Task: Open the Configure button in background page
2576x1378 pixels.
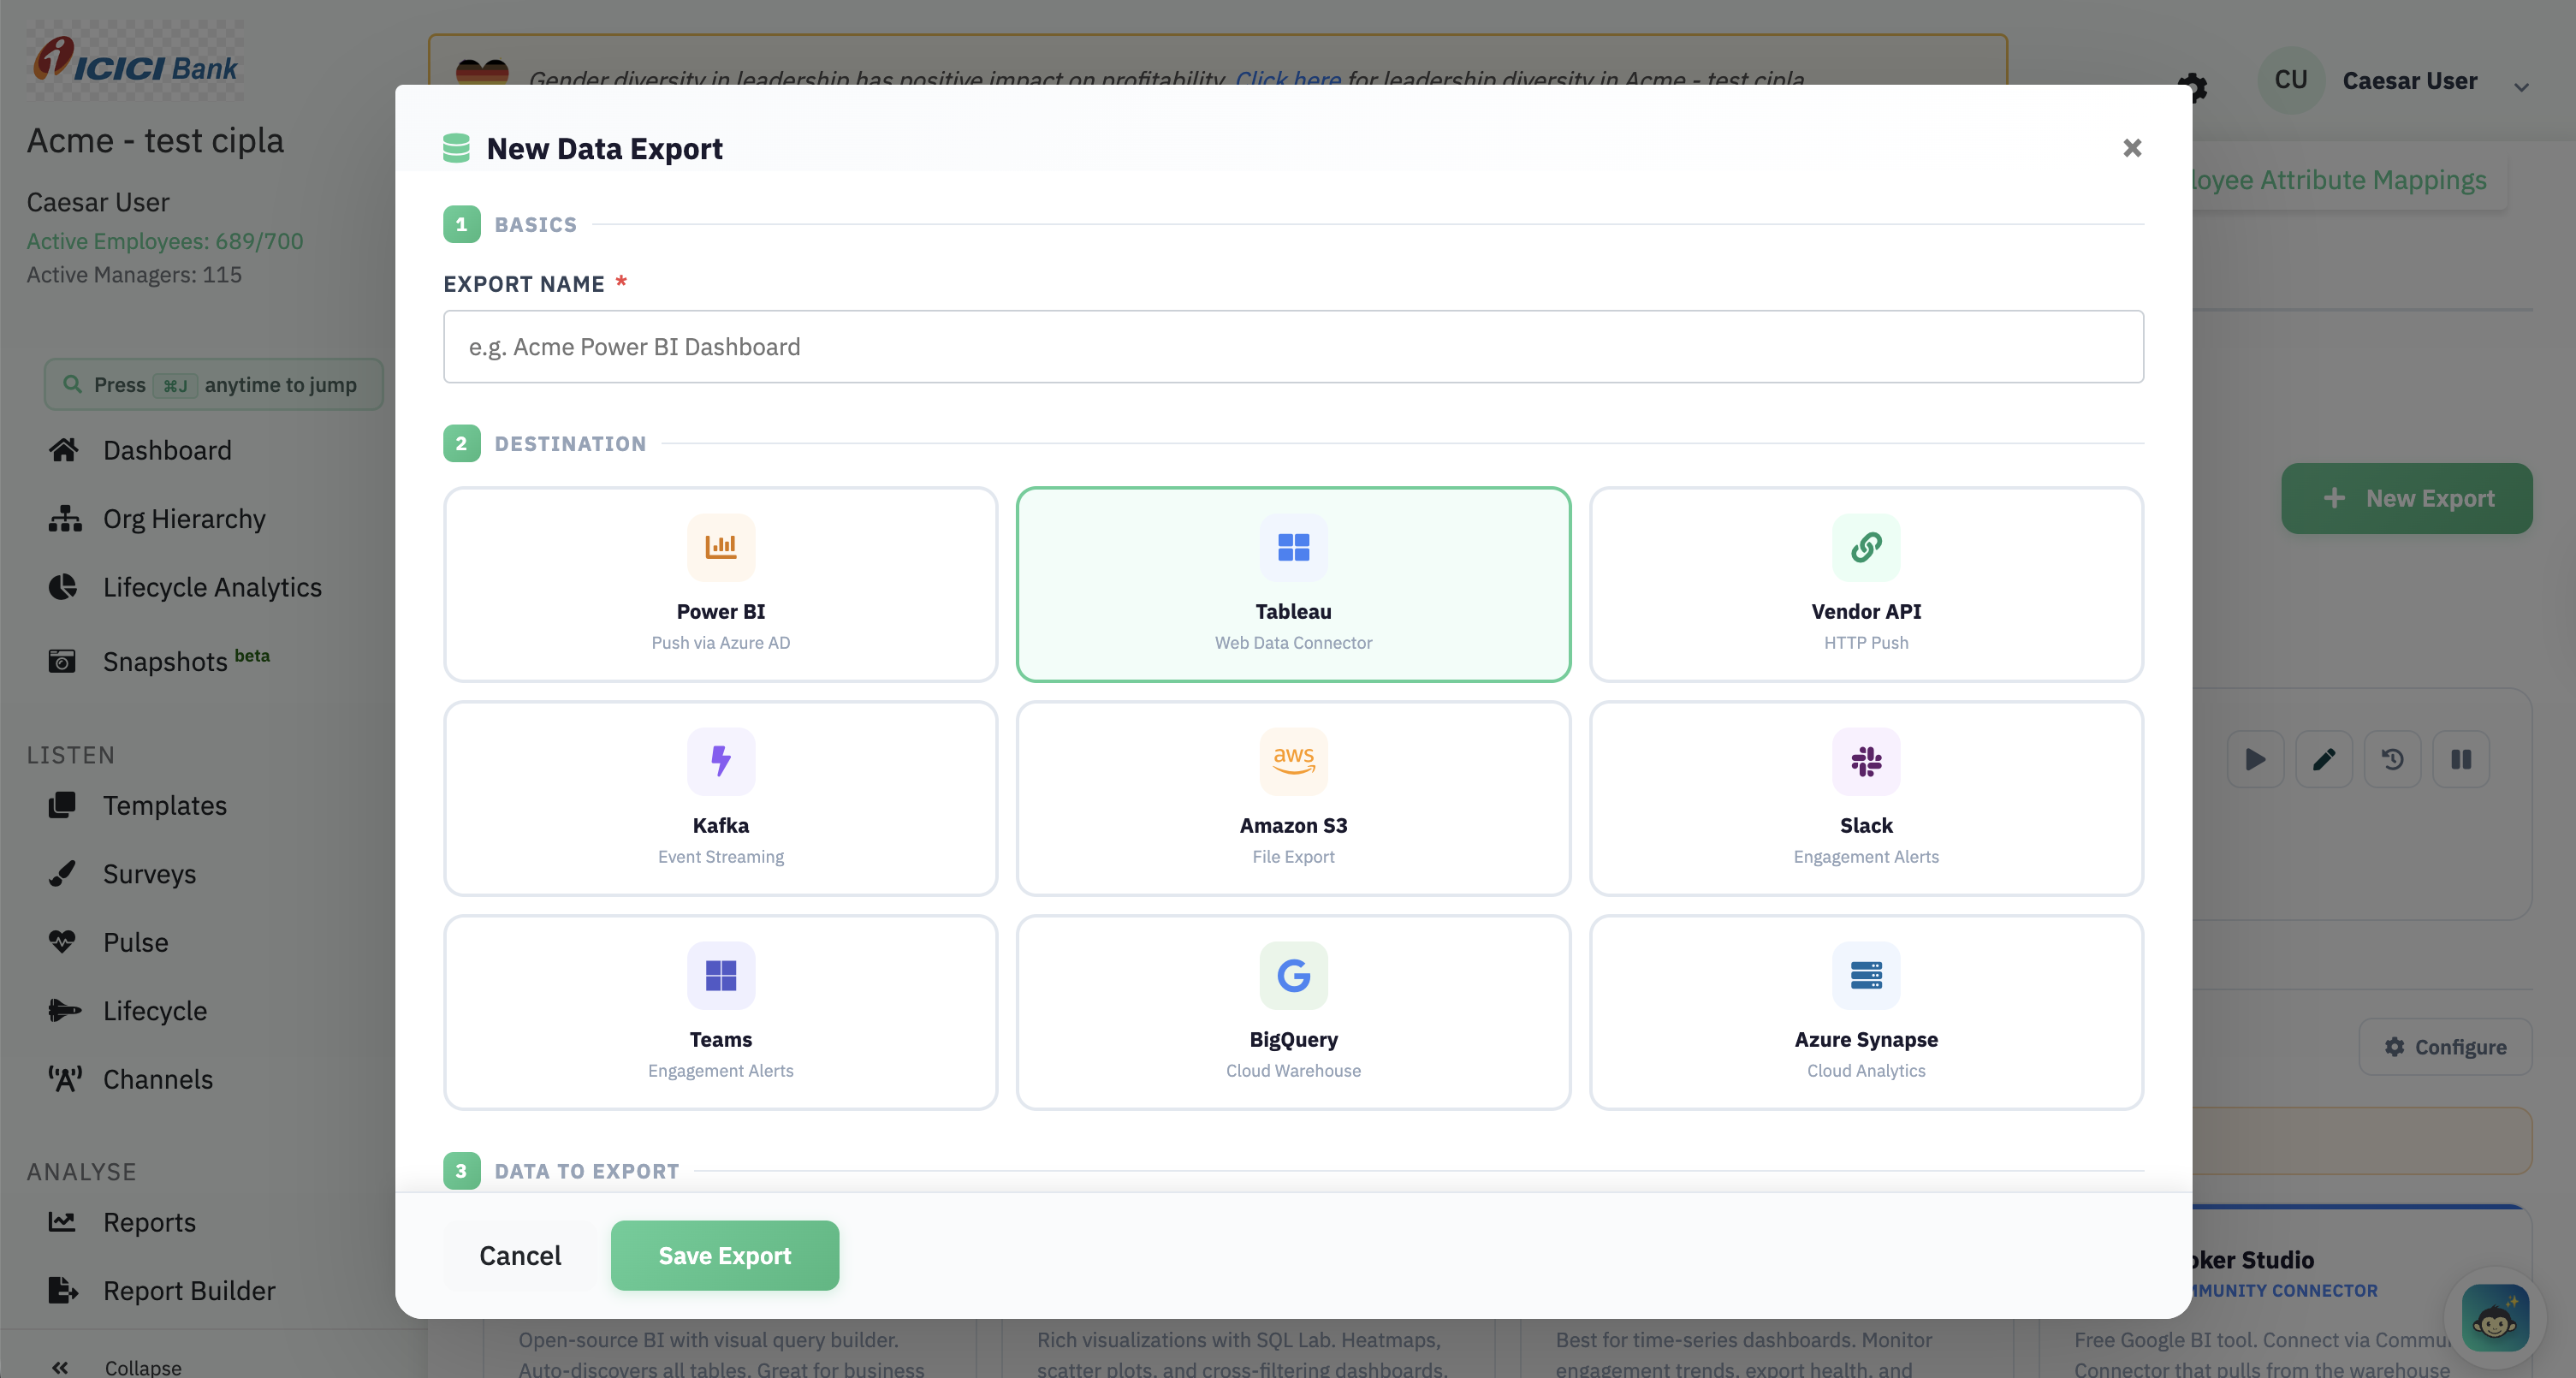Action: (2445, 1047)
